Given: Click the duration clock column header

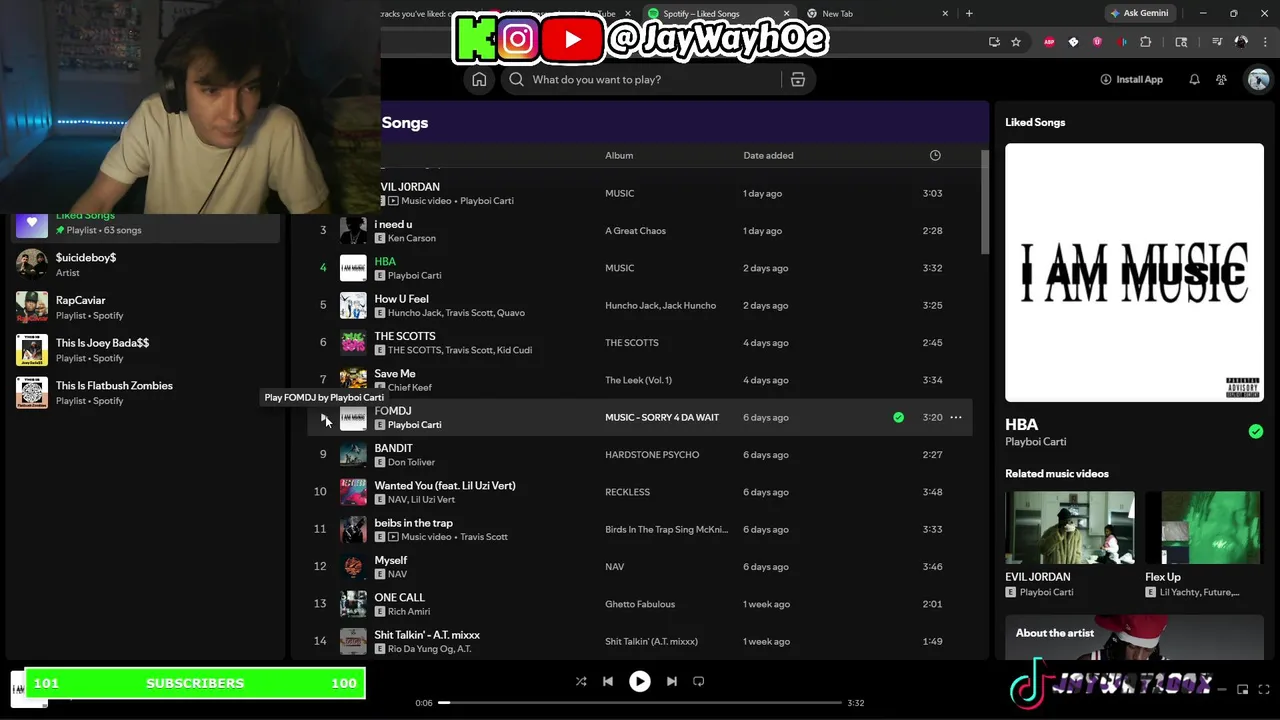Looking at the screenshot, I should (x=935, y=156).
